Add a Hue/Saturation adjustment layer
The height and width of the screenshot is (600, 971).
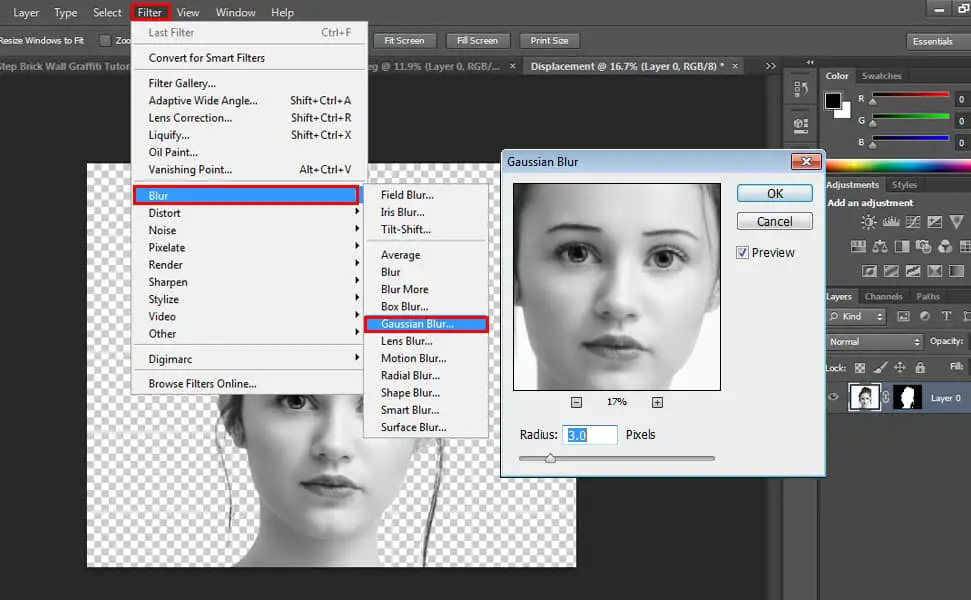coord(858,246)
